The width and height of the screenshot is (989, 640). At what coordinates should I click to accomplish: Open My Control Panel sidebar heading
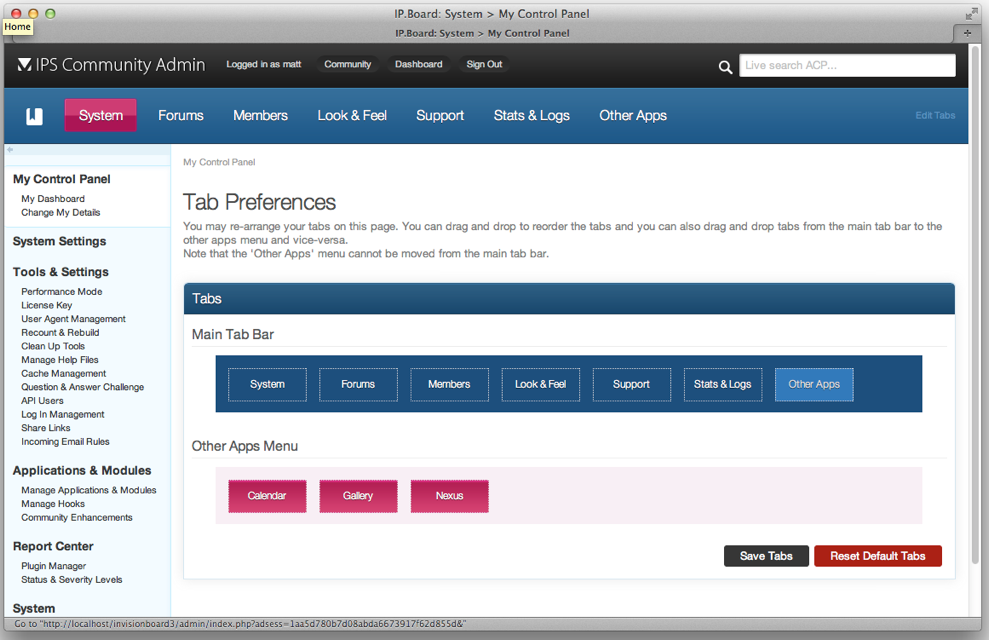(x=62, y=179)
